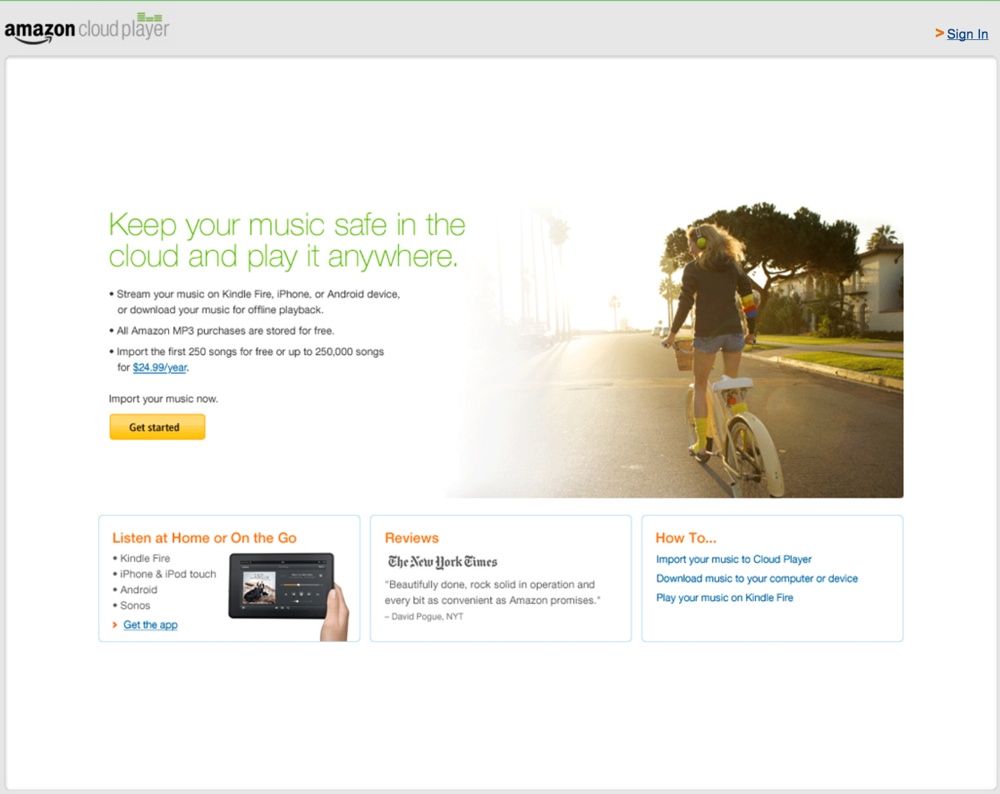The image size is (1000, 794).
Task: Click the cyclist hero photo
Action: (x=676, y=351)
